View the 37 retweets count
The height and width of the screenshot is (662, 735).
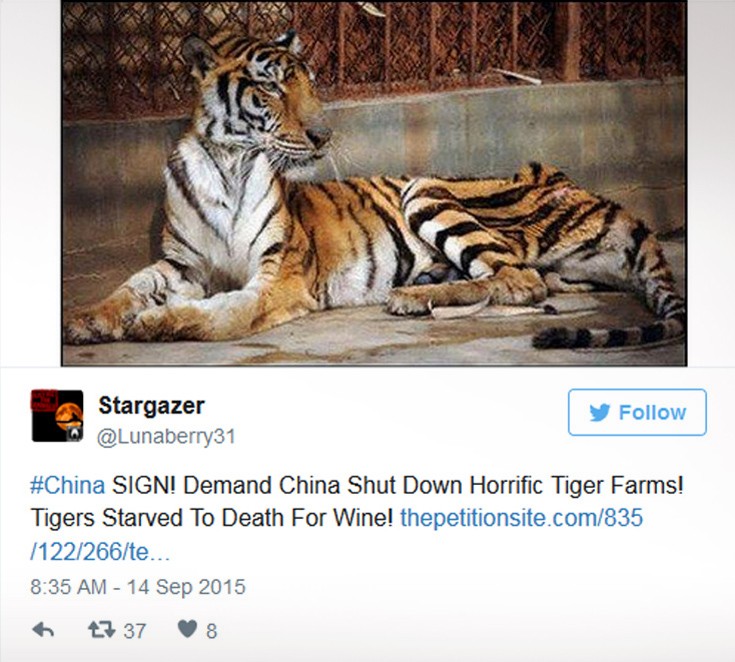click(x=135, y=631)
